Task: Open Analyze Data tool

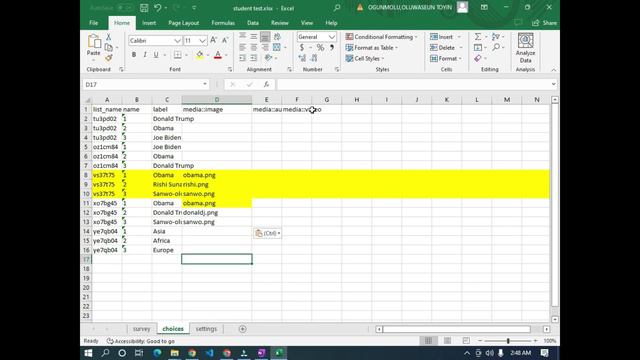Action: [x=525, y=48]
